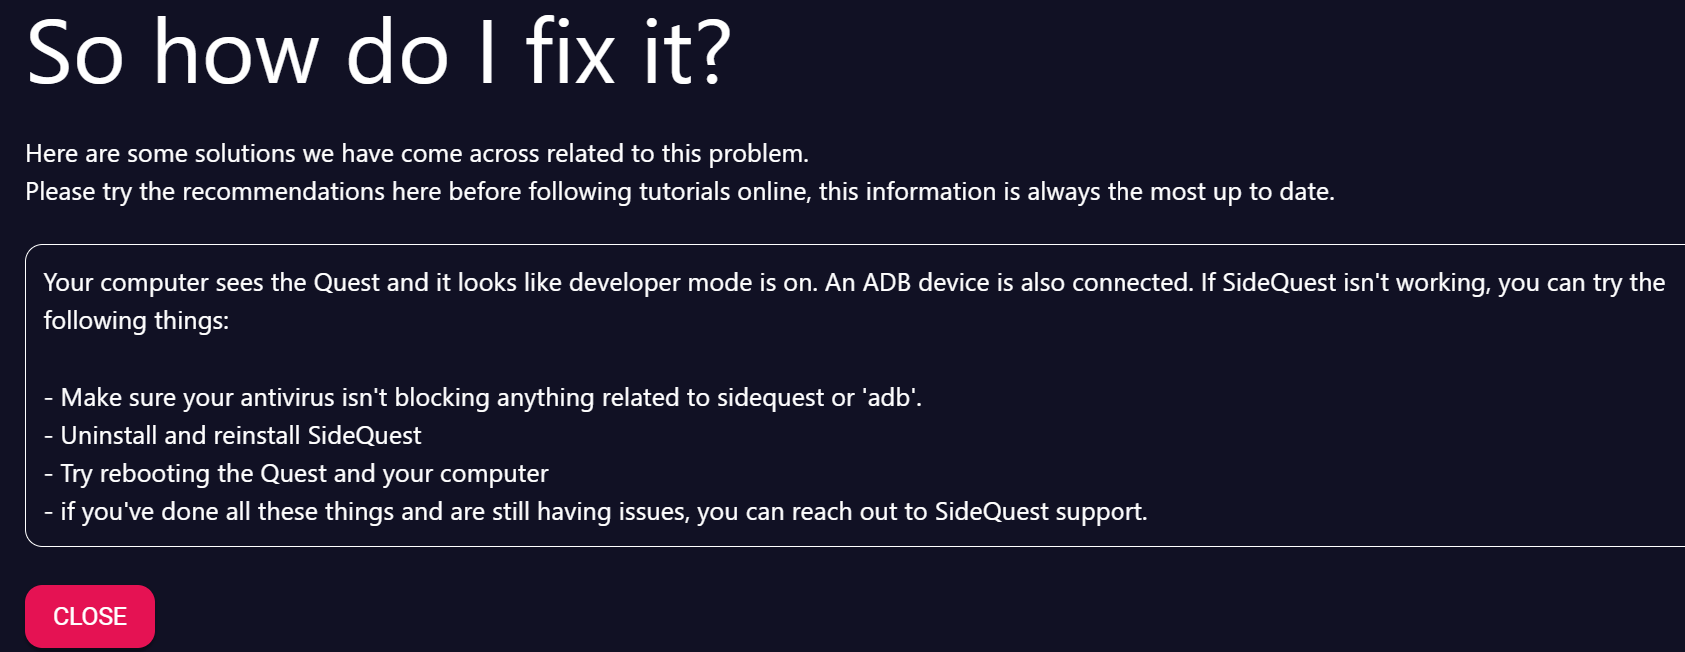Select the "Here are some solutions" intro line
Screen dimensions: 1685x652
click(417, 153)
